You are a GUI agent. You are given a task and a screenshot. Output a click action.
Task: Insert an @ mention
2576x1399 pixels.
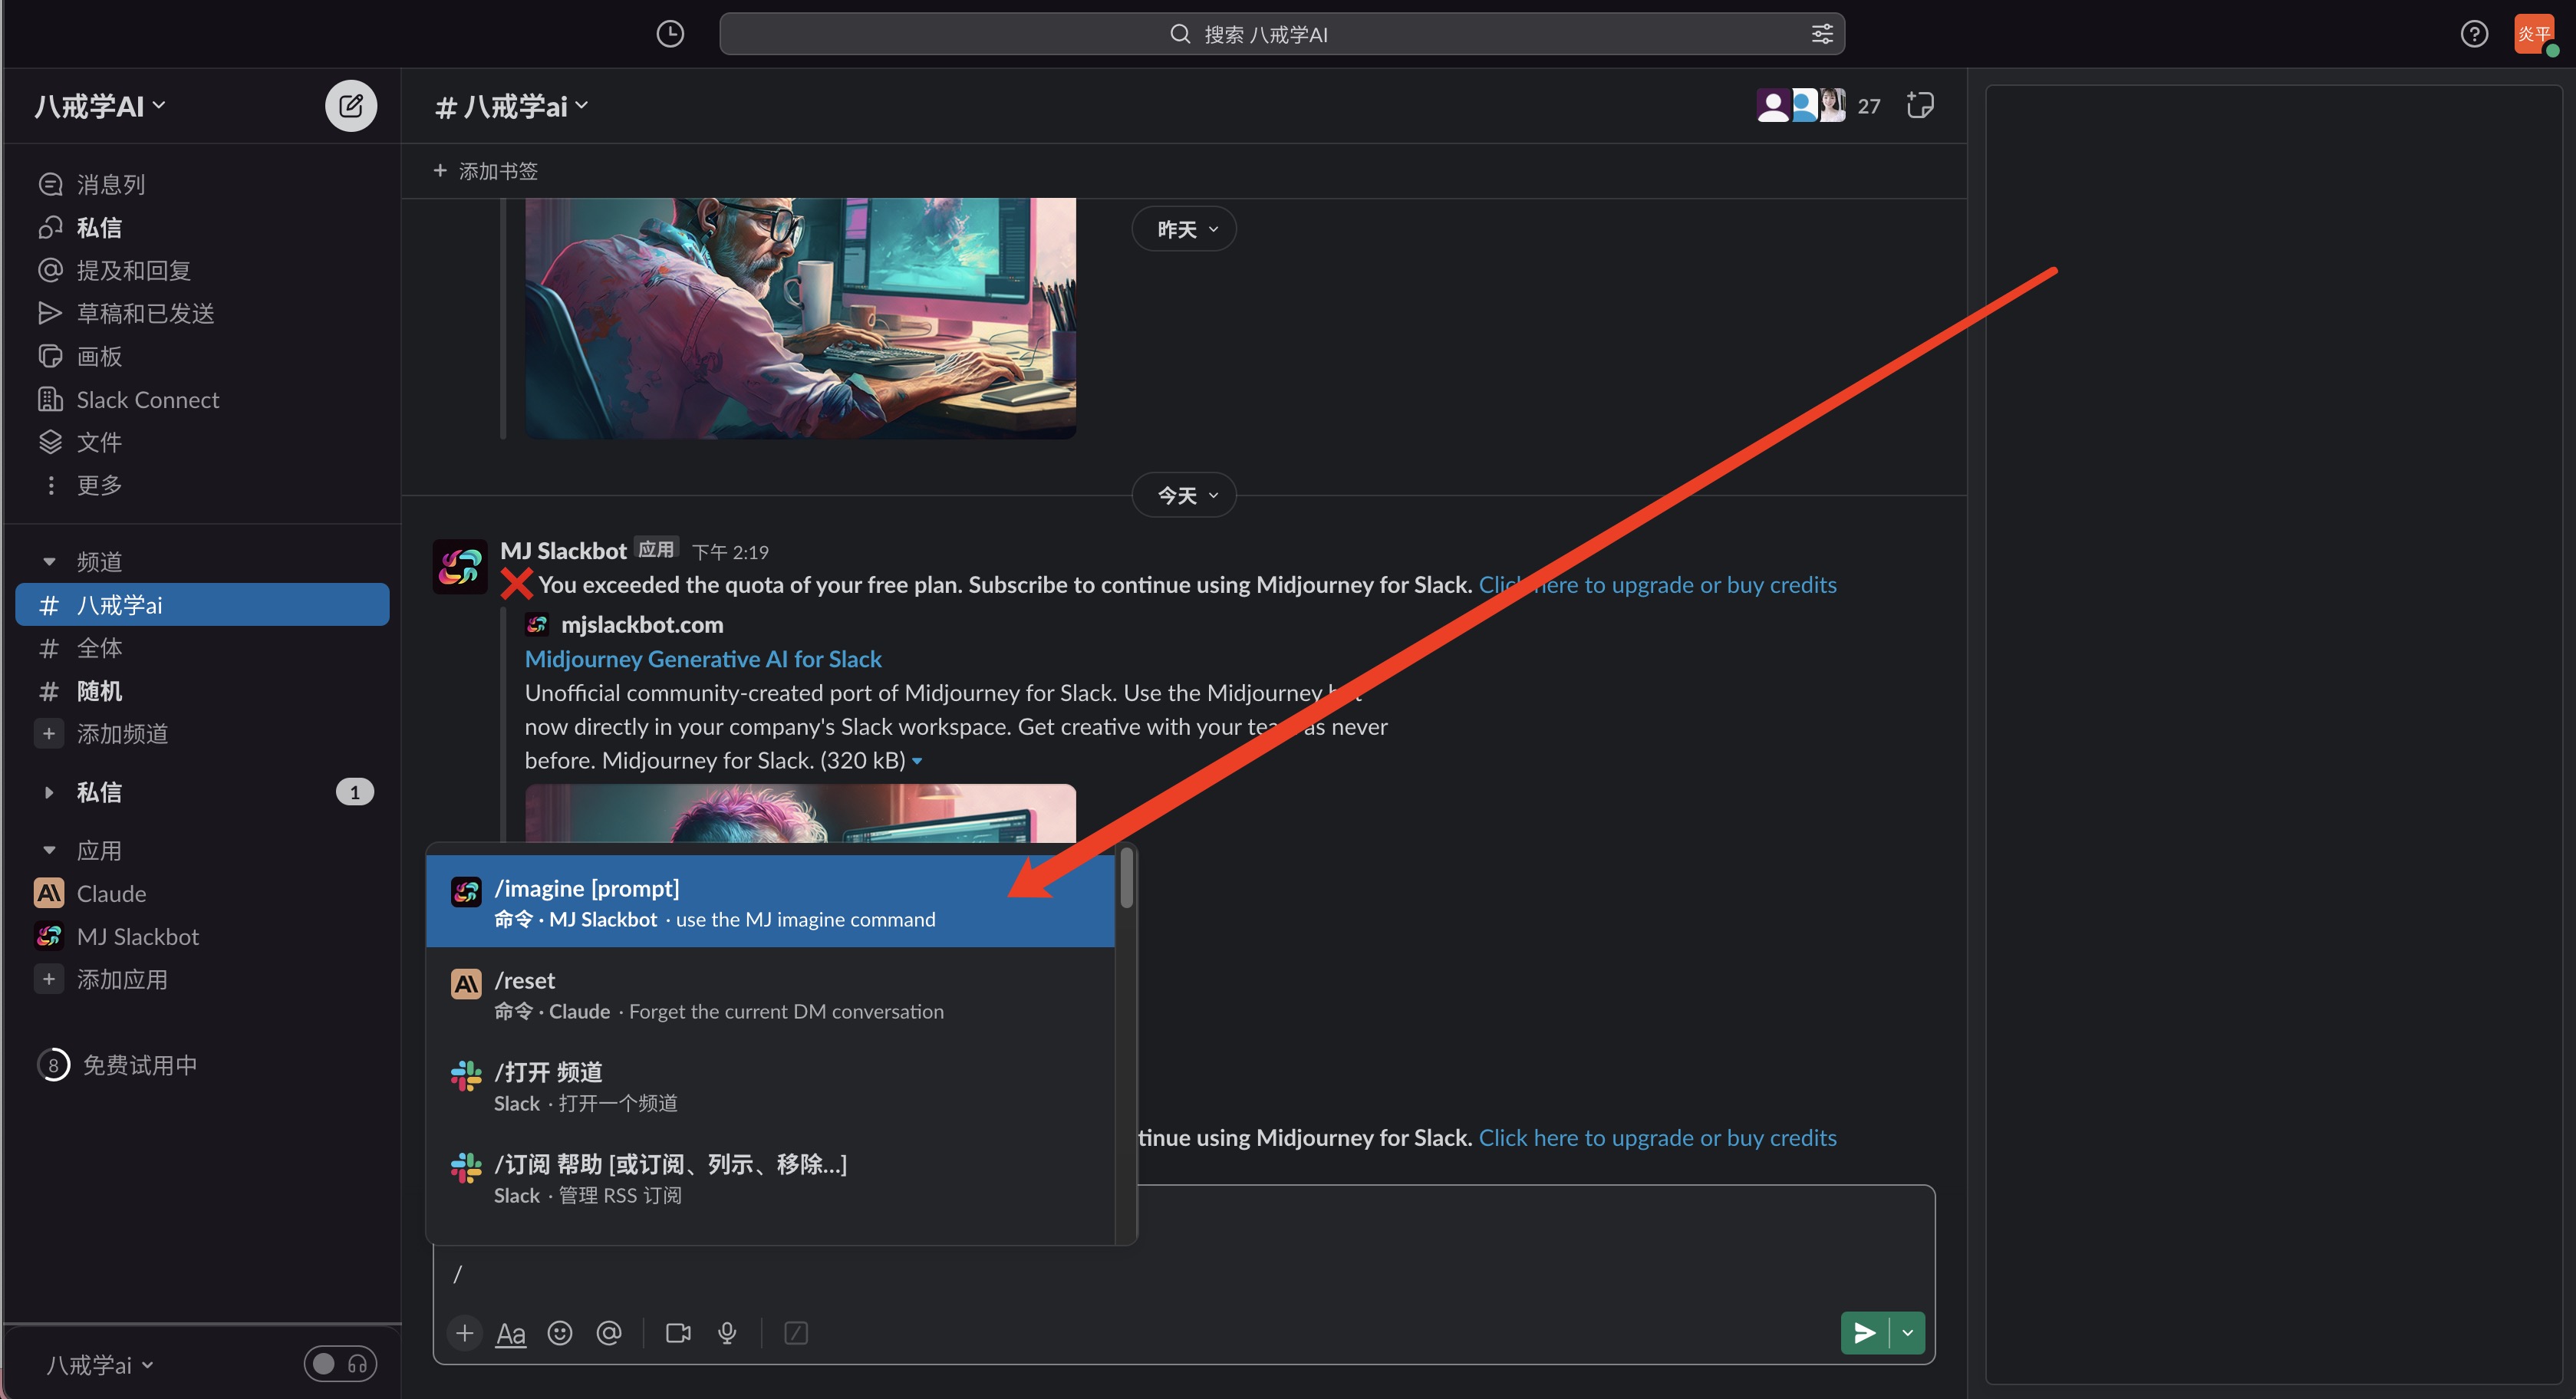[x=609, y=1333]
